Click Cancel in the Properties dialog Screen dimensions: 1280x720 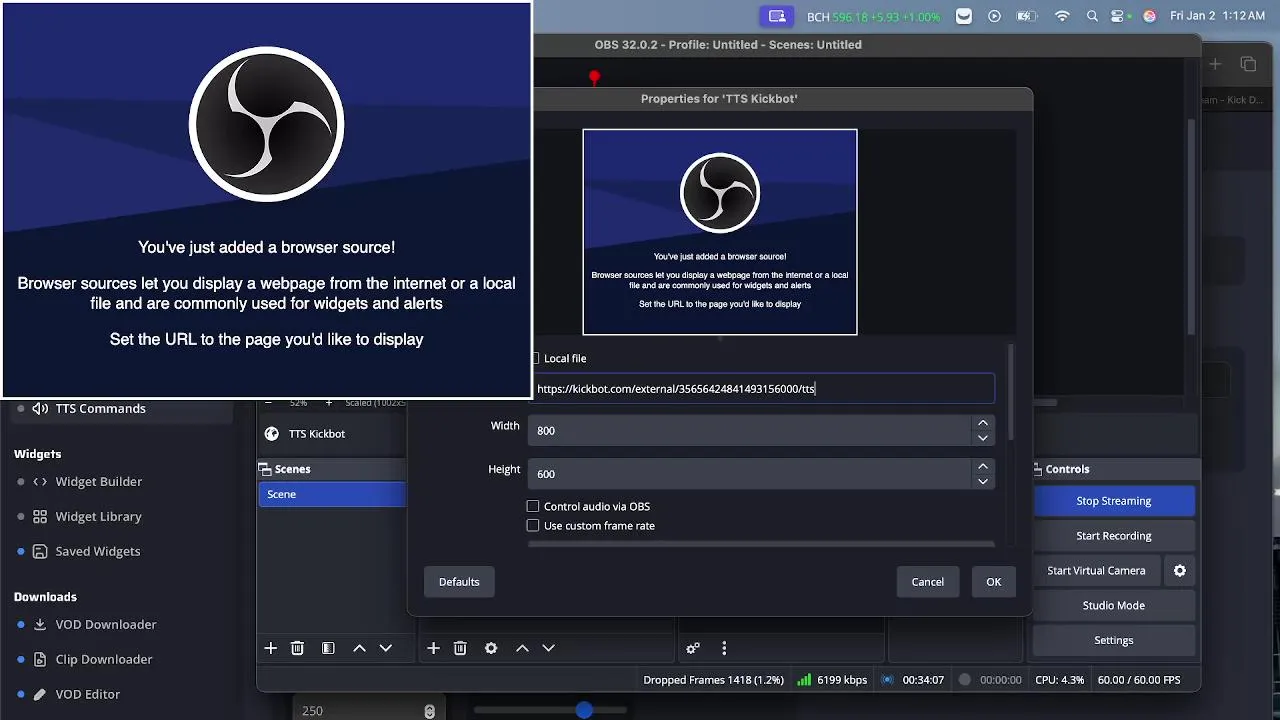[927, 582]
